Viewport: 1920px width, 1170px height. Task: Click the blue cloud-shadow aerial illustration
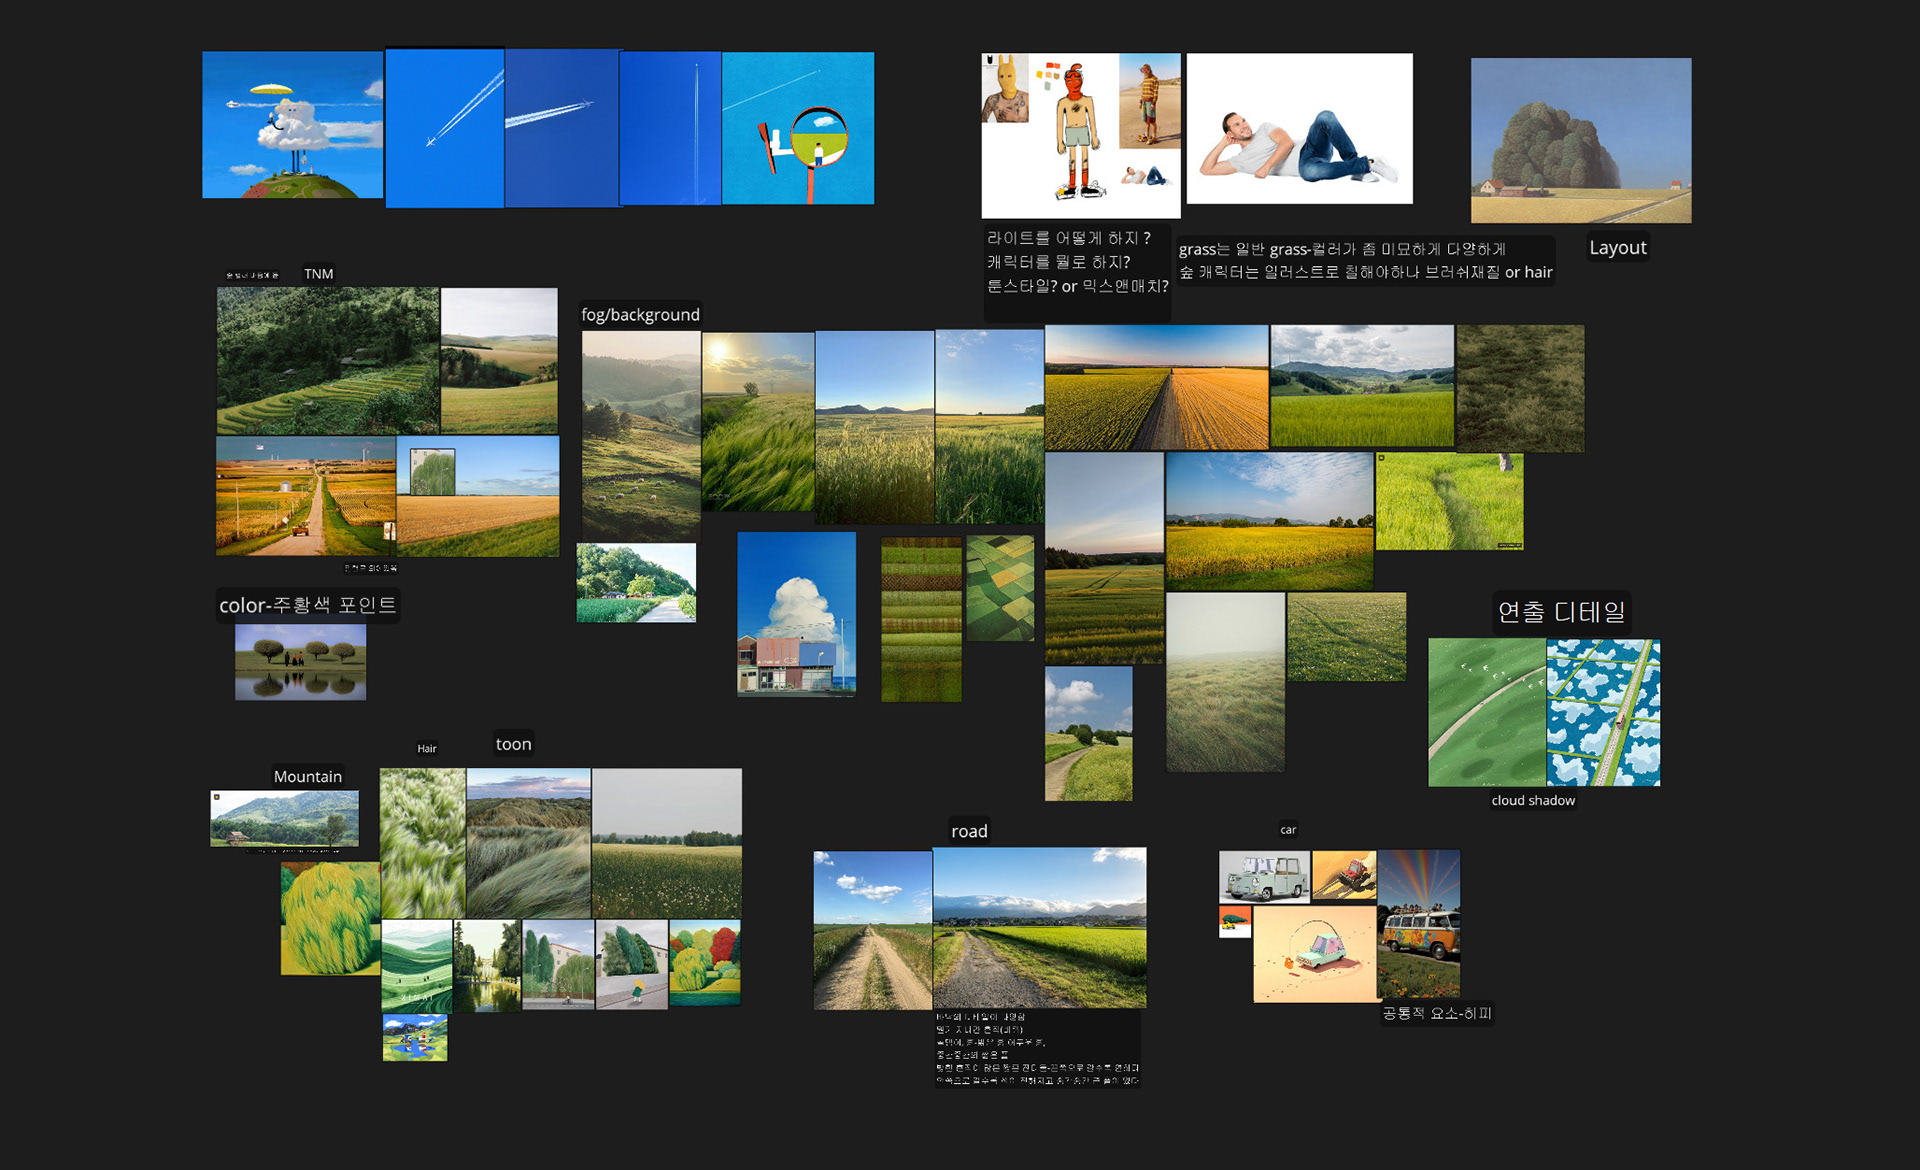click(1603, 712)
